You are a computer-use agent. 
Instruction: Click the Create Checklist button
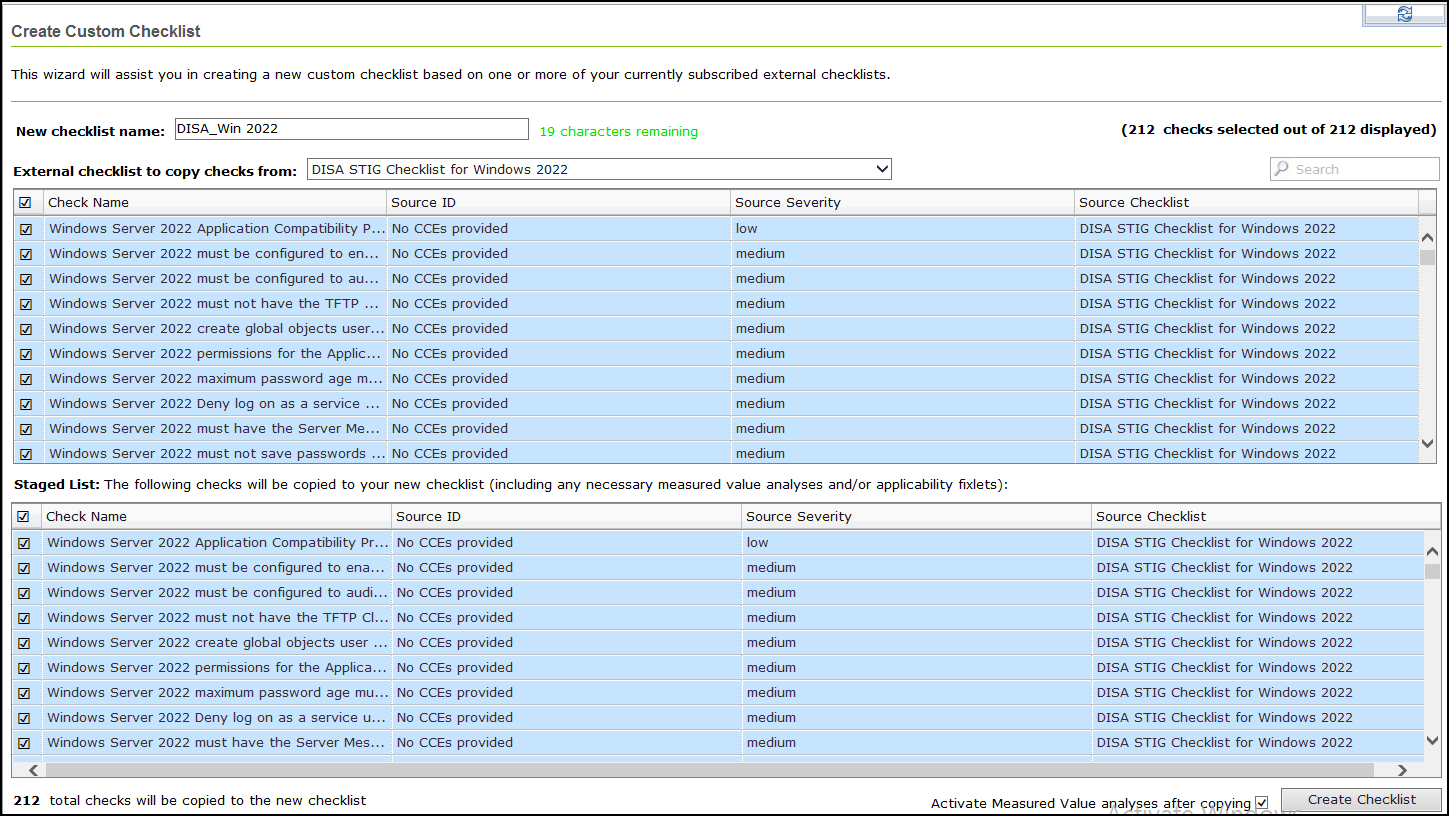pos(1361,800)
